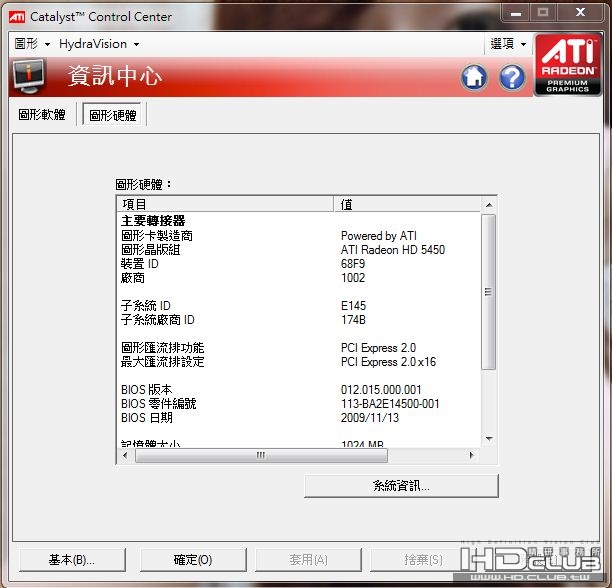This screenshot has width=612, height=588.
Task: Click the ATI icon in the title bar
Action: point(17,17)
